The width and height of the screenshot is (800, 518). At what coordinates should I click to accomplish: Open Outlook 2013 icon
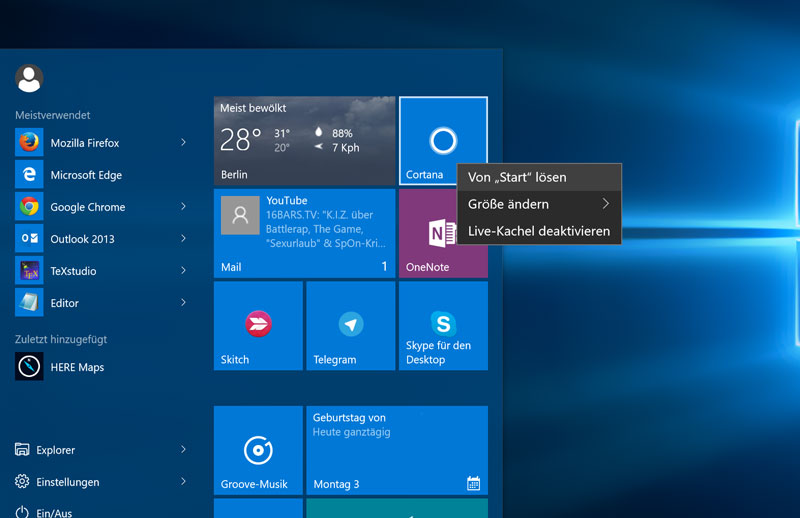pyautogui.click(x=29, y=238)
